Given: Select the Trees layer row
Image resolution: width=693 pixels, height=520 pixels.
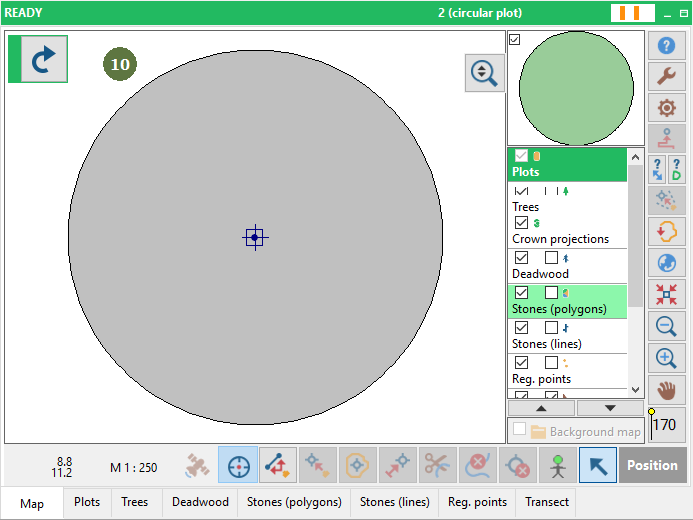Looking at the screenshot, I should [x=567, y=198].
